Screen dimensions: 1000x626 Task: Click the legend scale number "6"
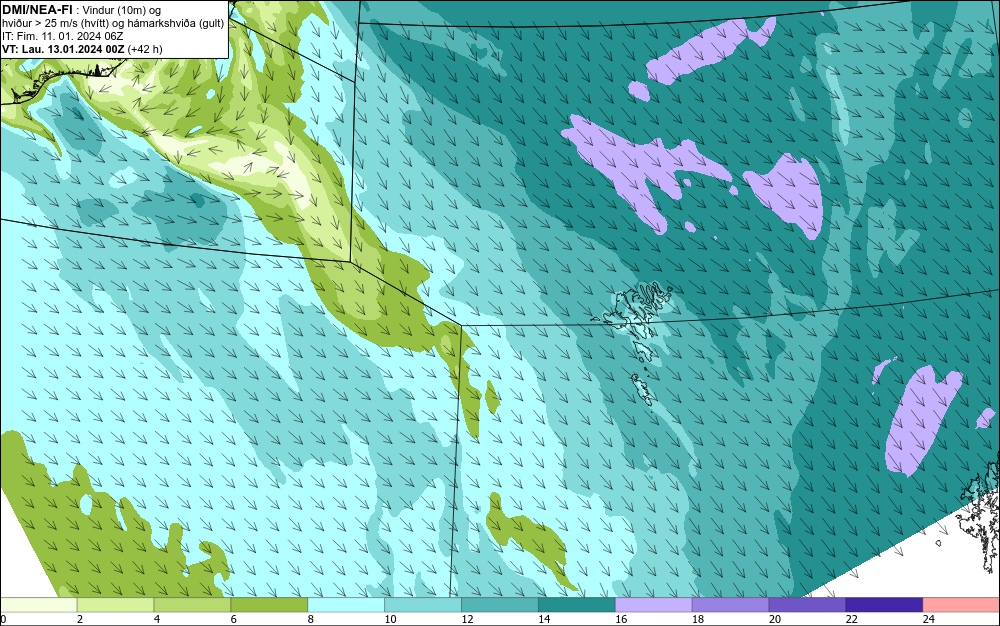tap(233, 619)
